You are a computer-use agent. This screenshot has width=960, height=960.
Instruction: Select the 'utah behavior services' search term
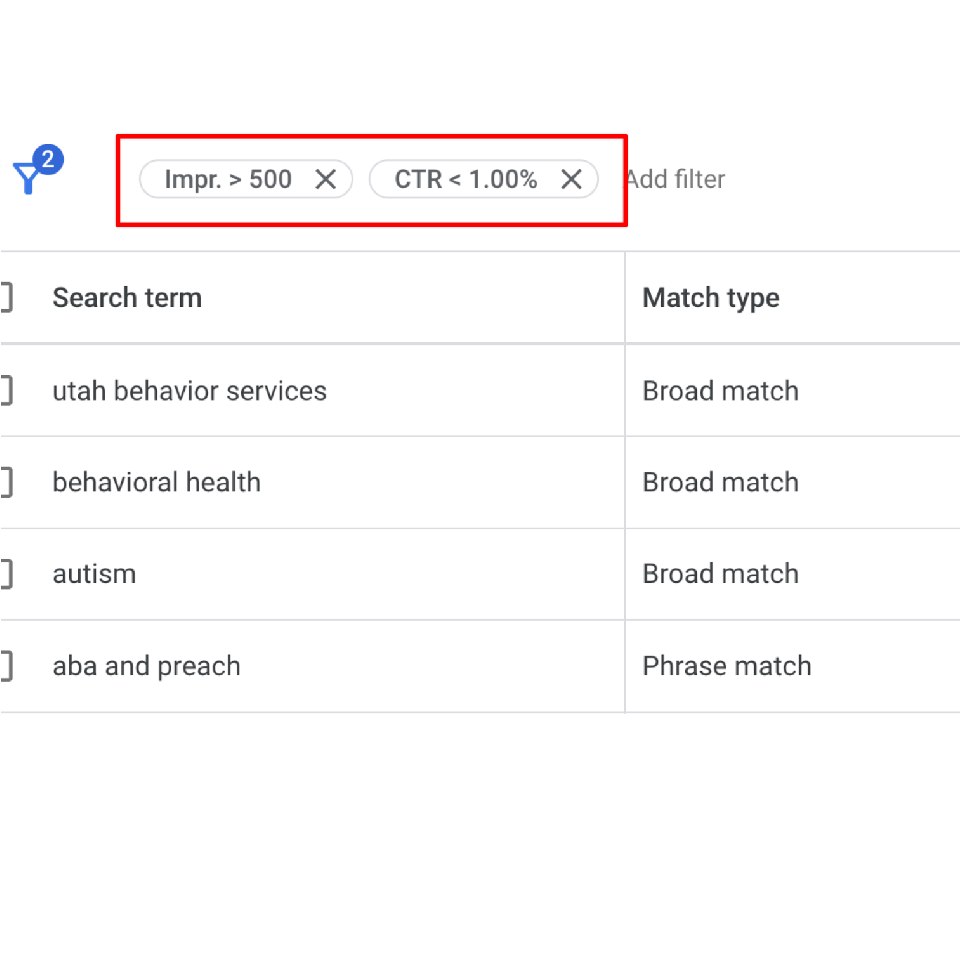pos(189,391)
